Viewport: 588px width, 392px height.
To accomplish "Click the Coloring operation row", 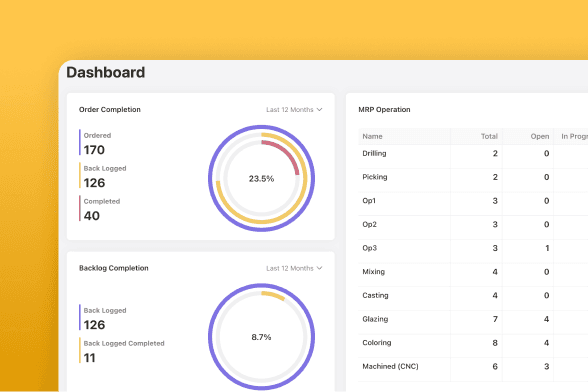I will 473,342.
